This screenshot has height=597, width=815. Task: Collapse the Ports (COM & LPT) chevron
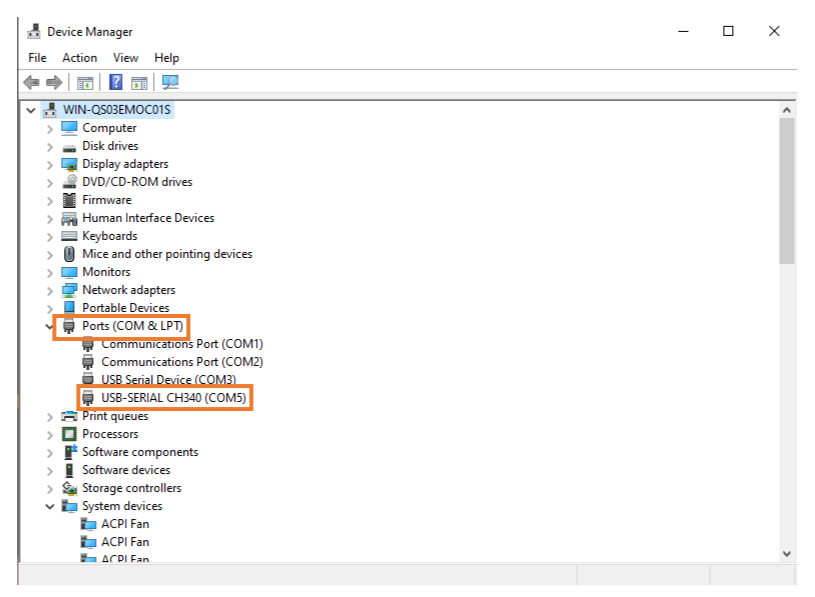tap(50, 326)
